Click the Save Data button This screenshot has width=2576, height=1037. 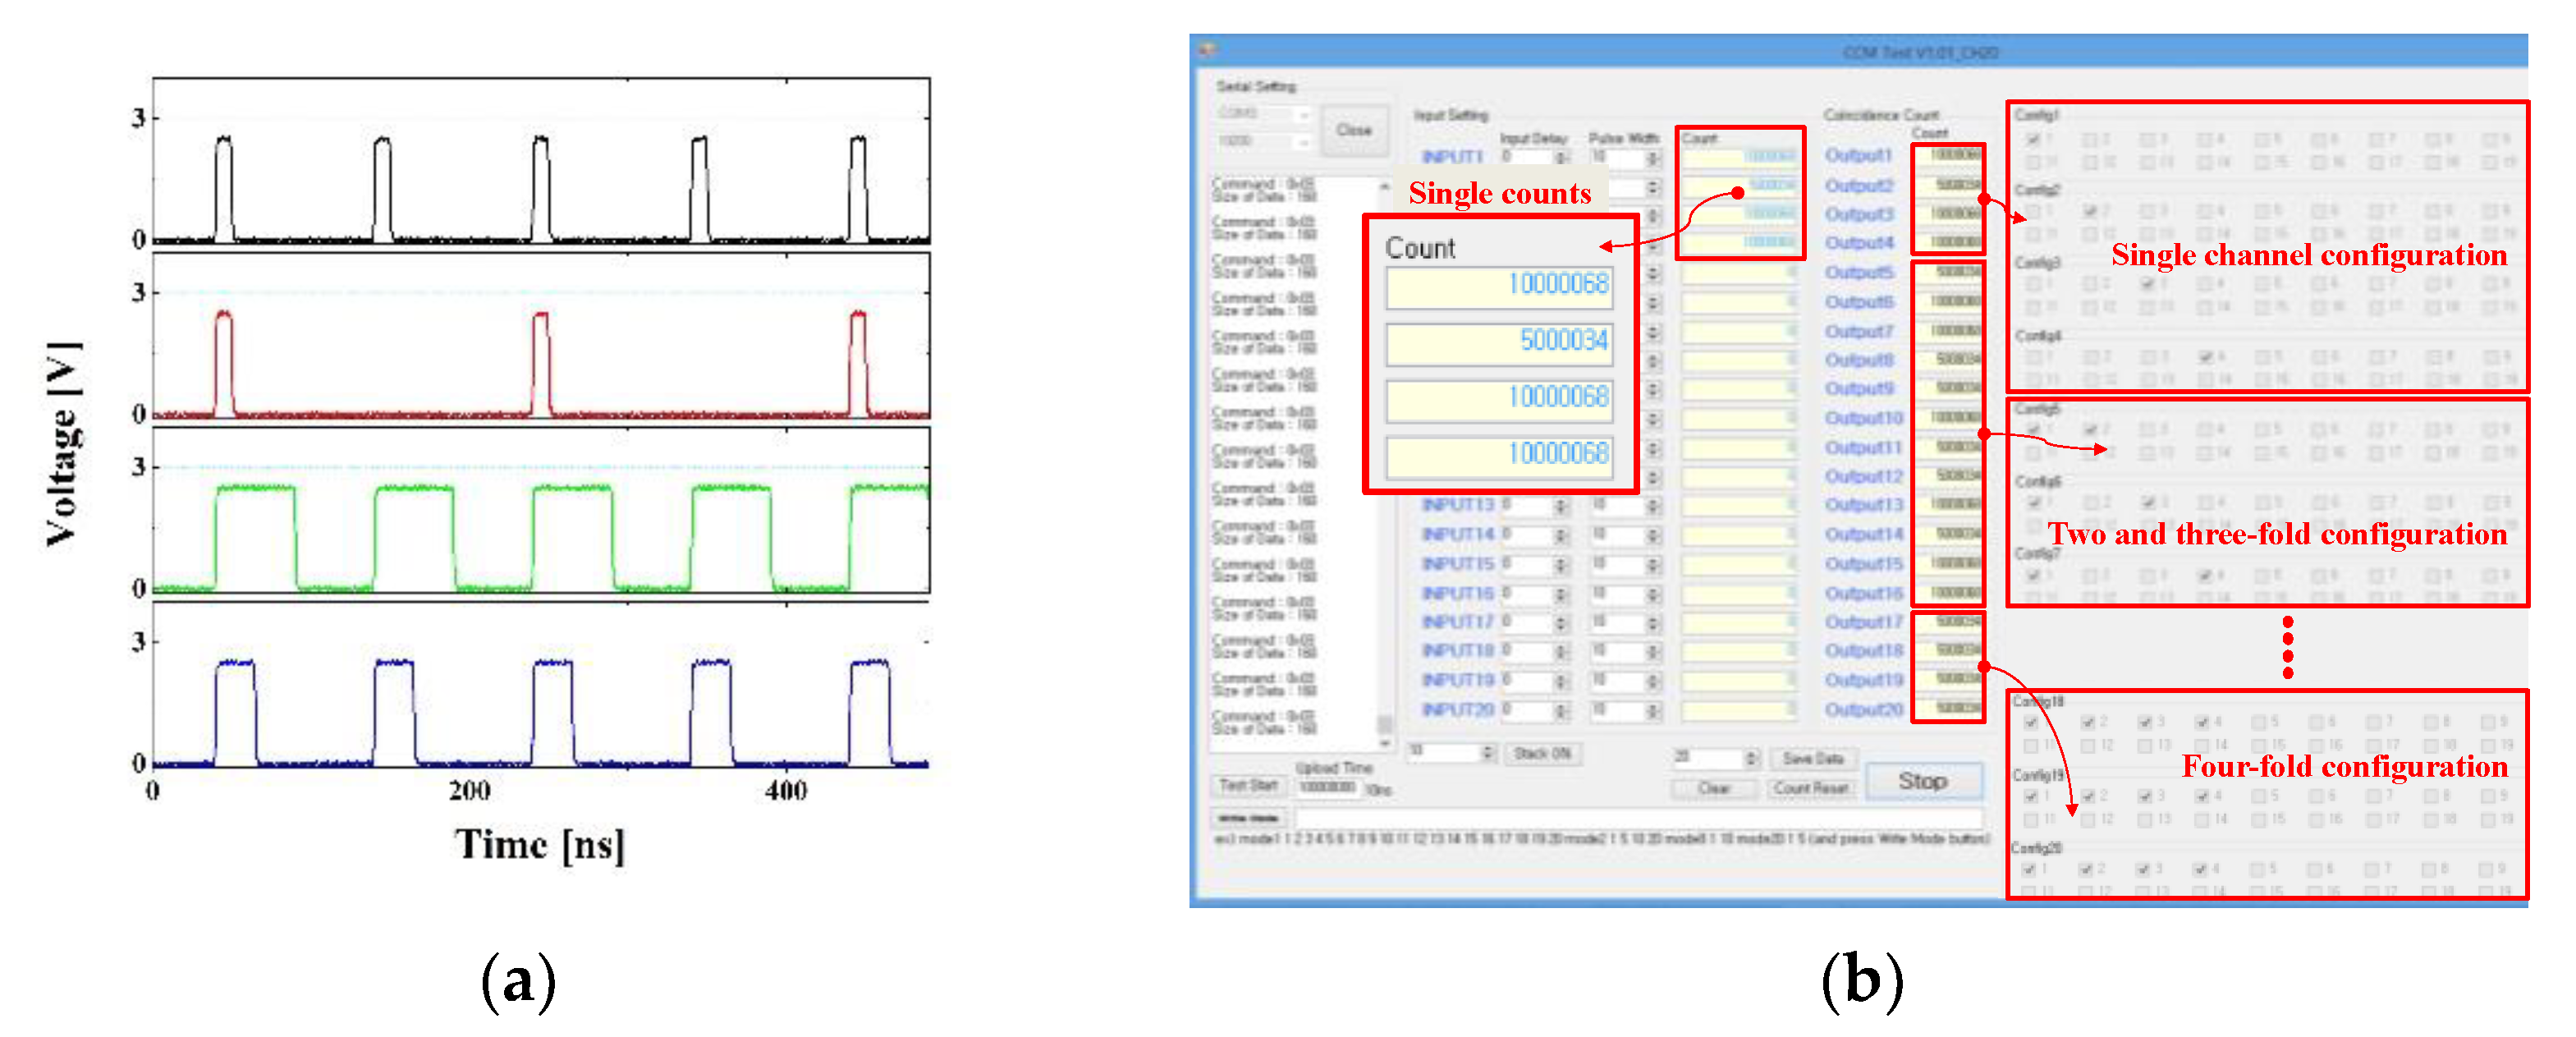click(1813, 759)
